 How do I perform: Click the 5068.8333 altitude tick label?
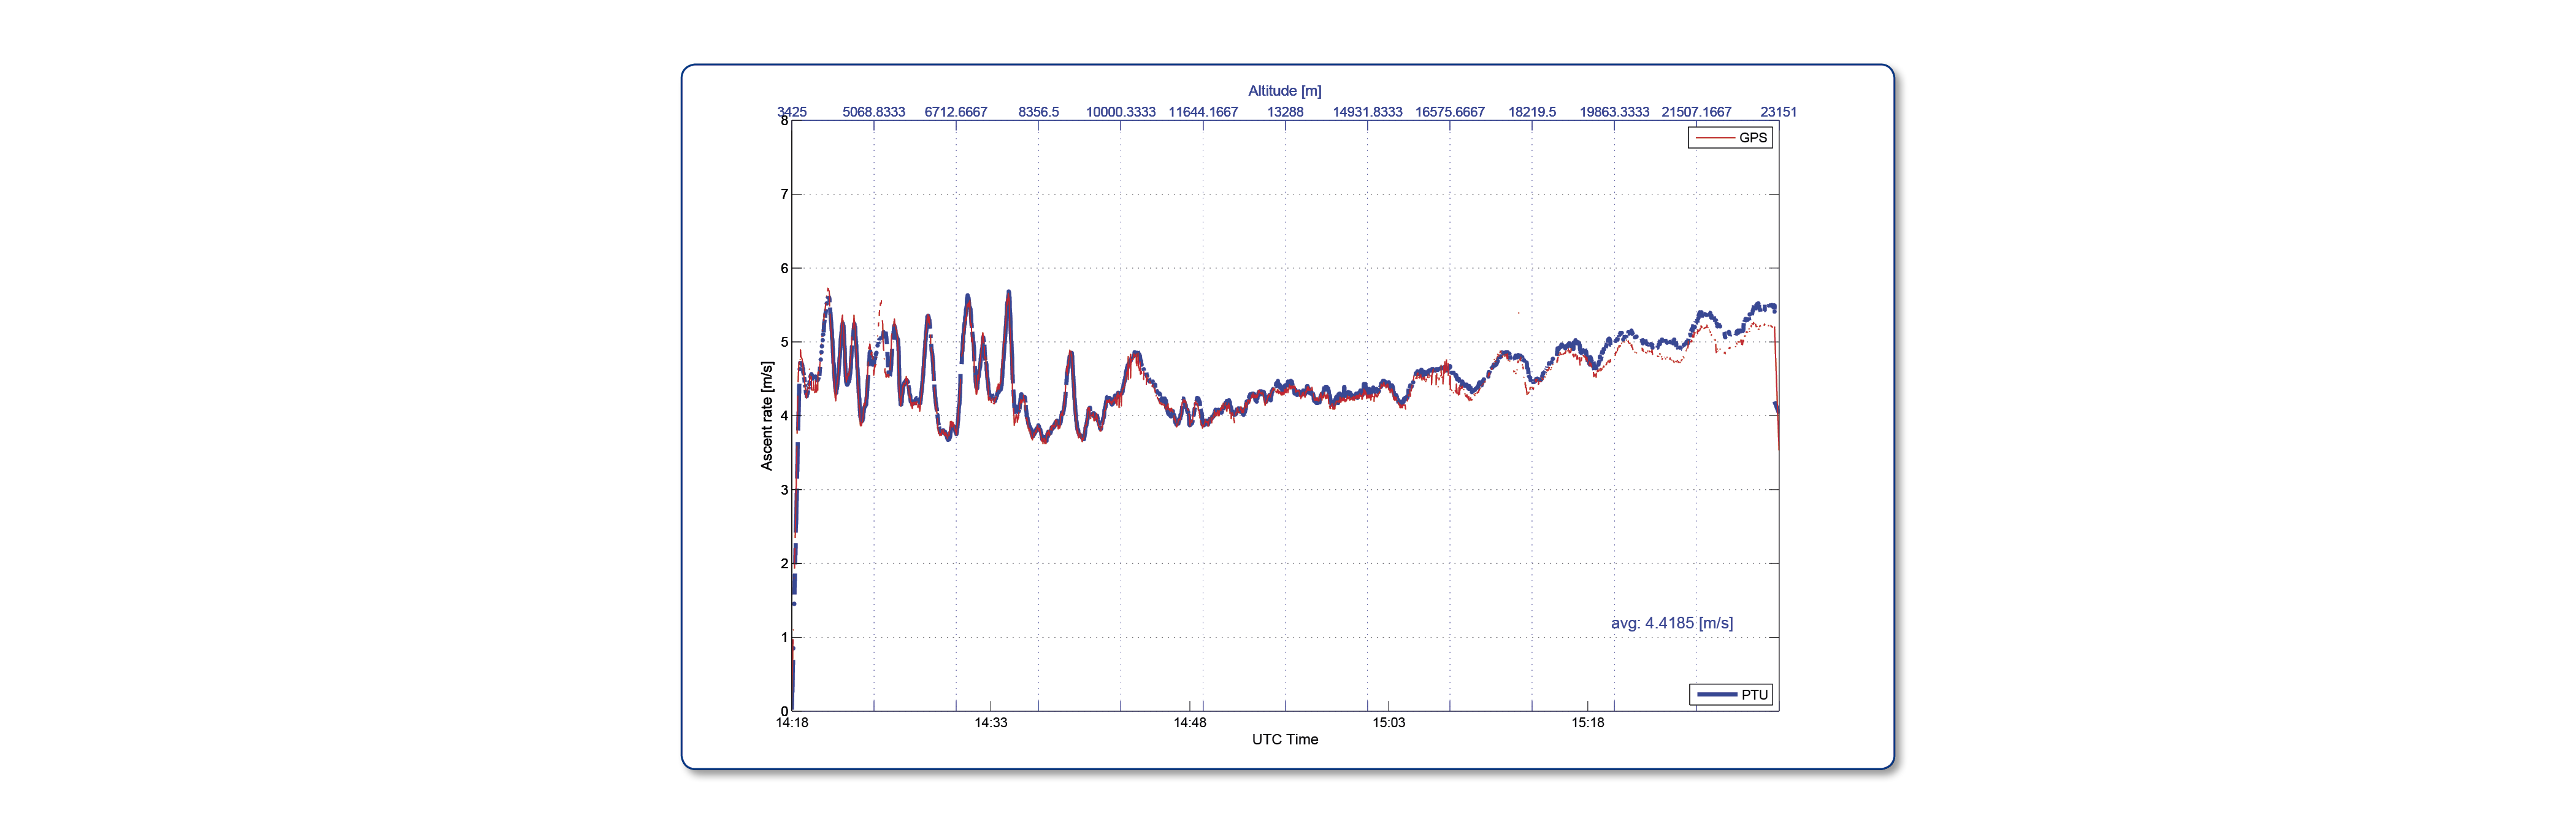click(874, 112)
